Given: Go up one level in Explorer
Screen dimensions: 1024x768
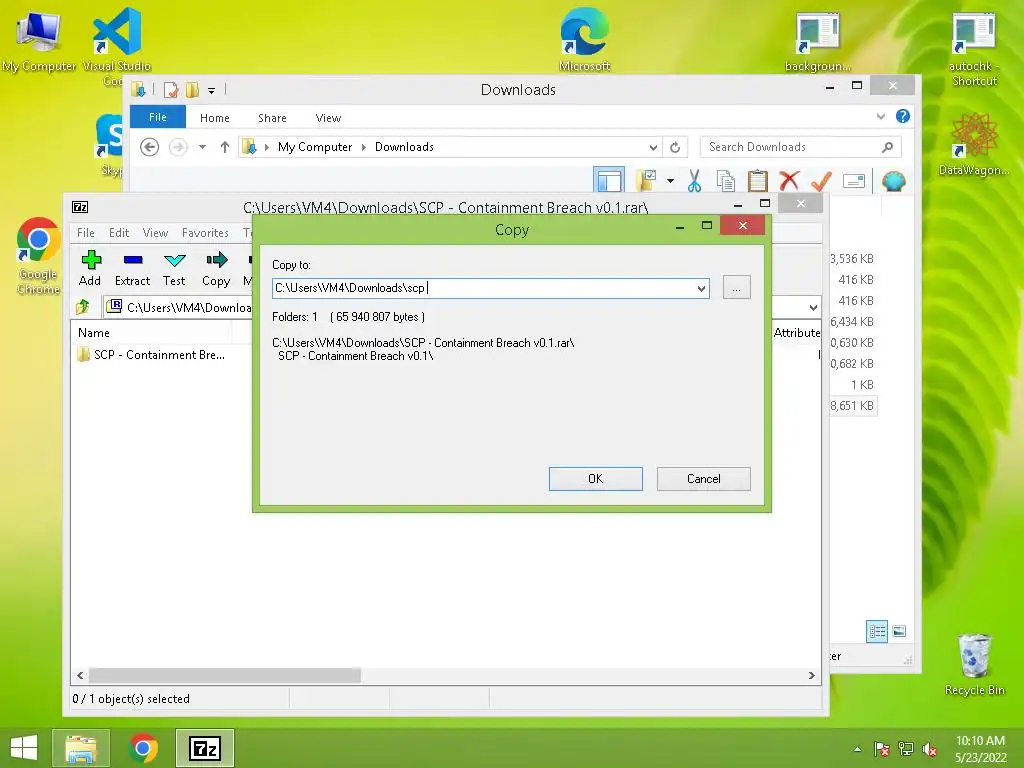Looking at the screenshot, I should point(225,147).
